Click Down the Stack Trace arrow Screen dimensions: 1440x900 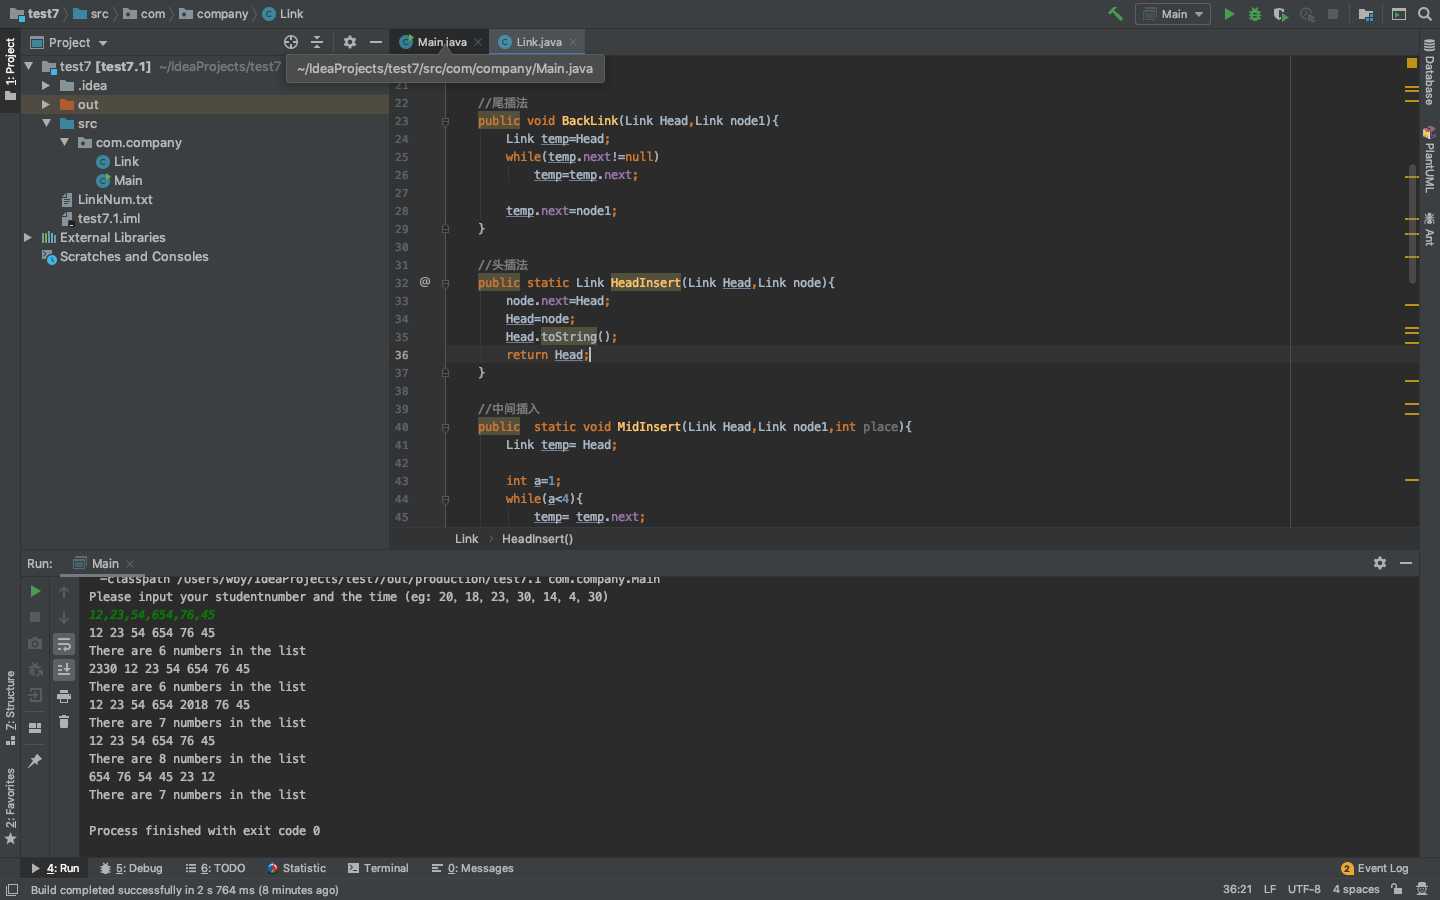click(64, 617)
